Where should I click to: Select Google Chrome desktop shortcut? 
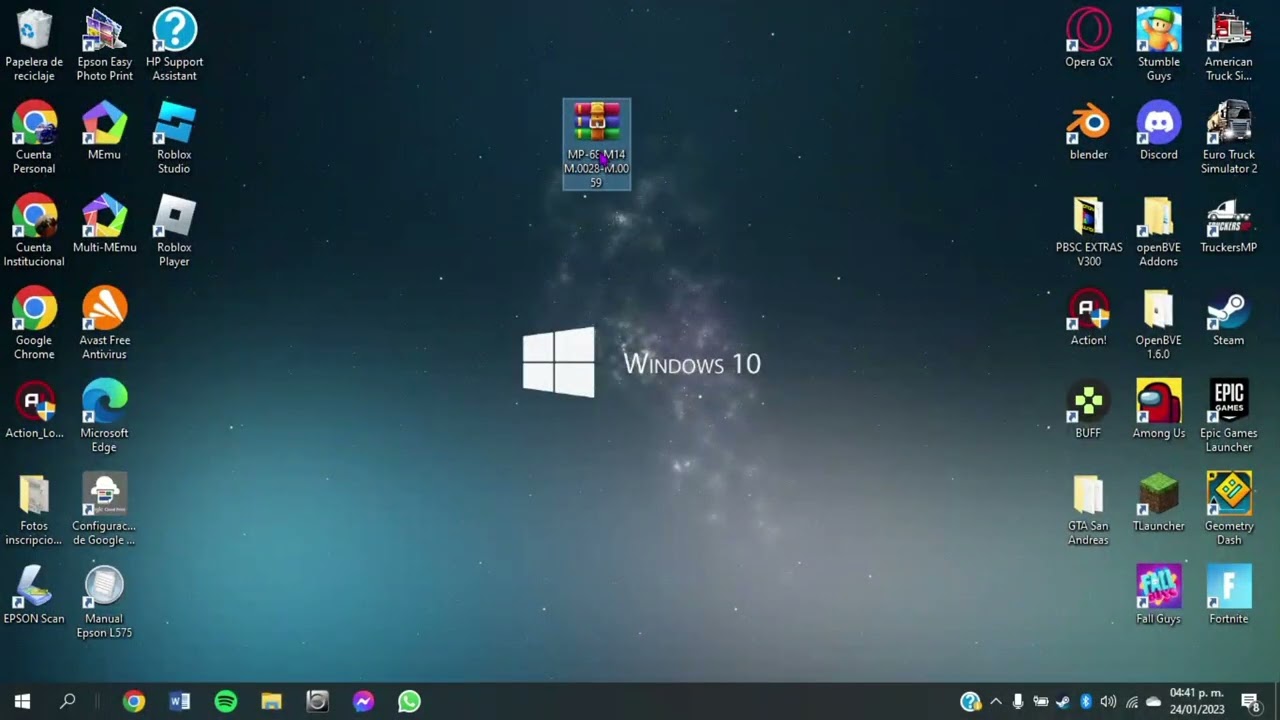pos(34,324)
